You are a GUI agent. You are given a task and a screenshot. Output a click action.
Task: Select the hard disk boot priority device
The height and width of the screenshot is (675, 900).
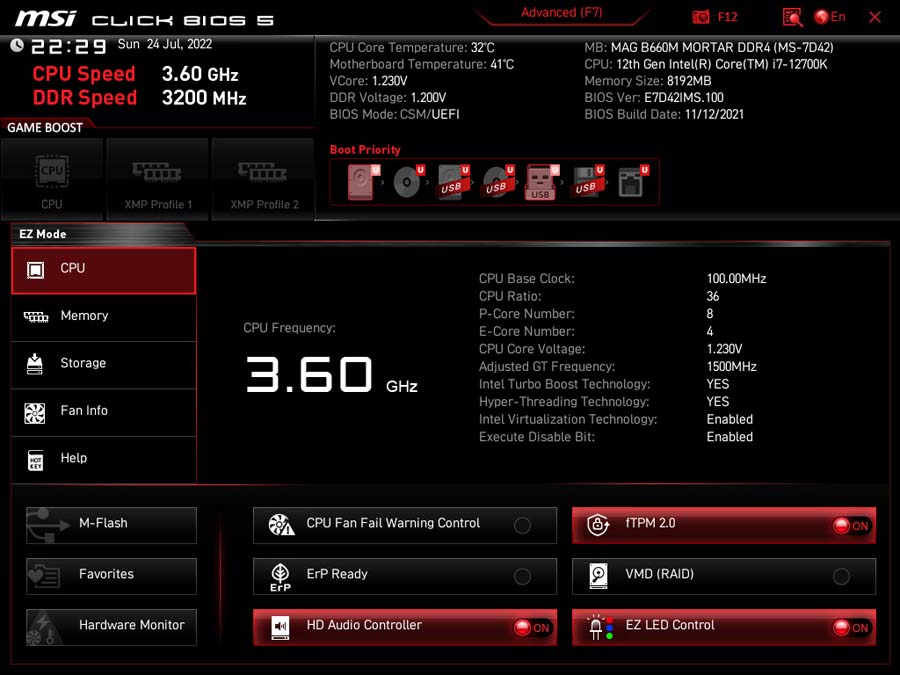(363, 182)
